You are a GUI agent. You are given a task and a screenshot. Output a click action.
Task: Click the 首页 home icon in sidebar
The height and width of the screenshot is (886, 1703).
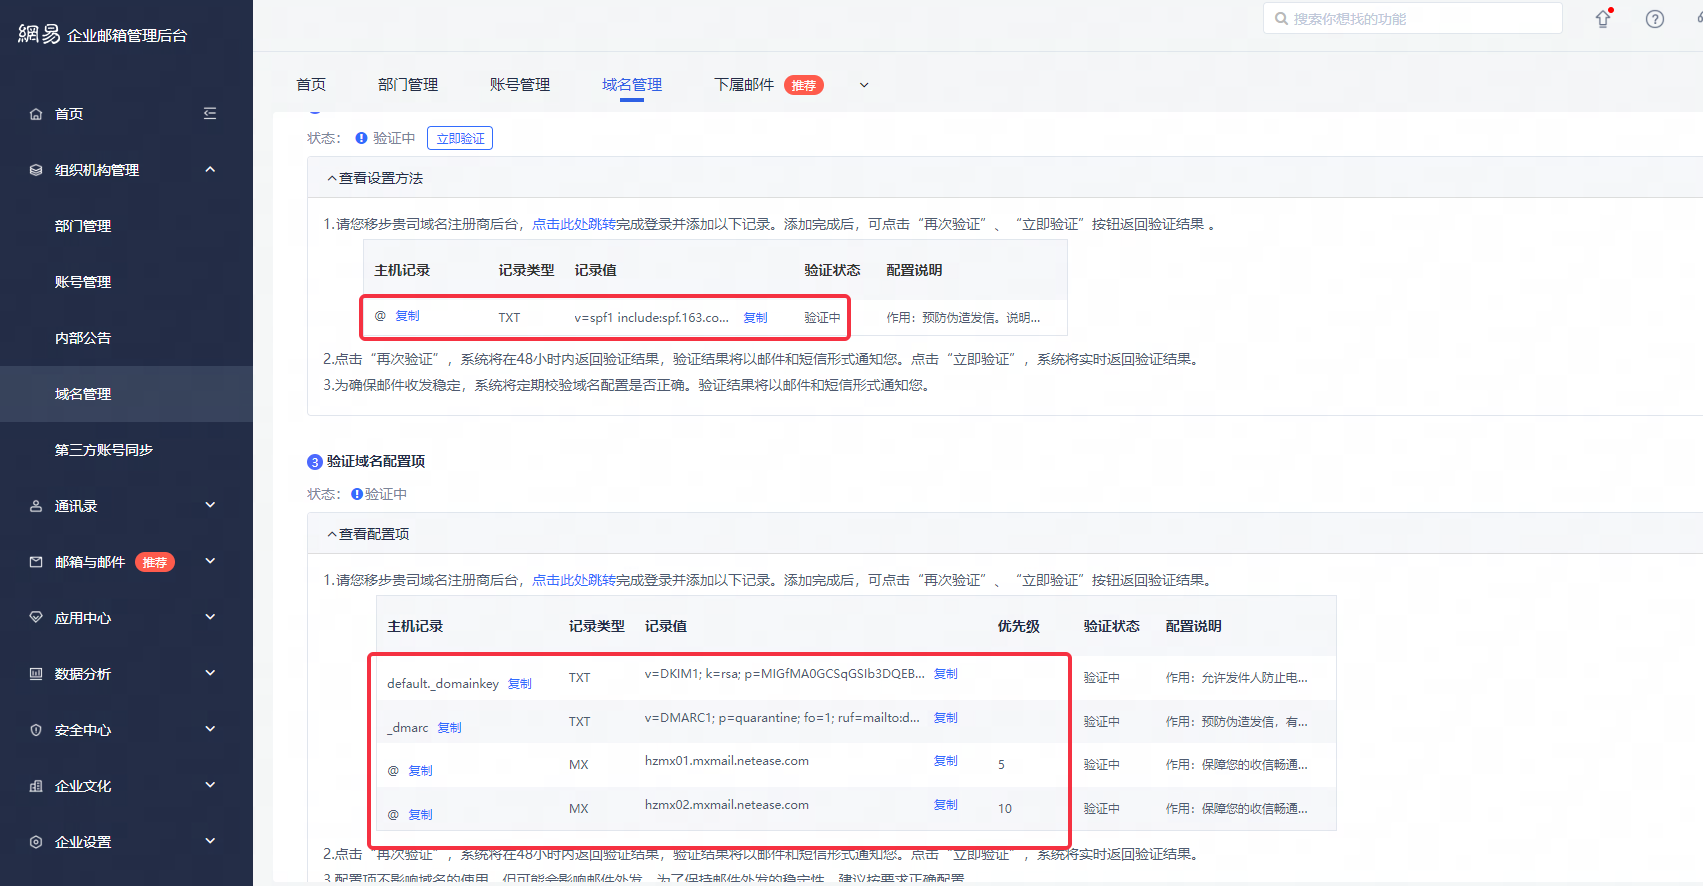tap(36, 114)
